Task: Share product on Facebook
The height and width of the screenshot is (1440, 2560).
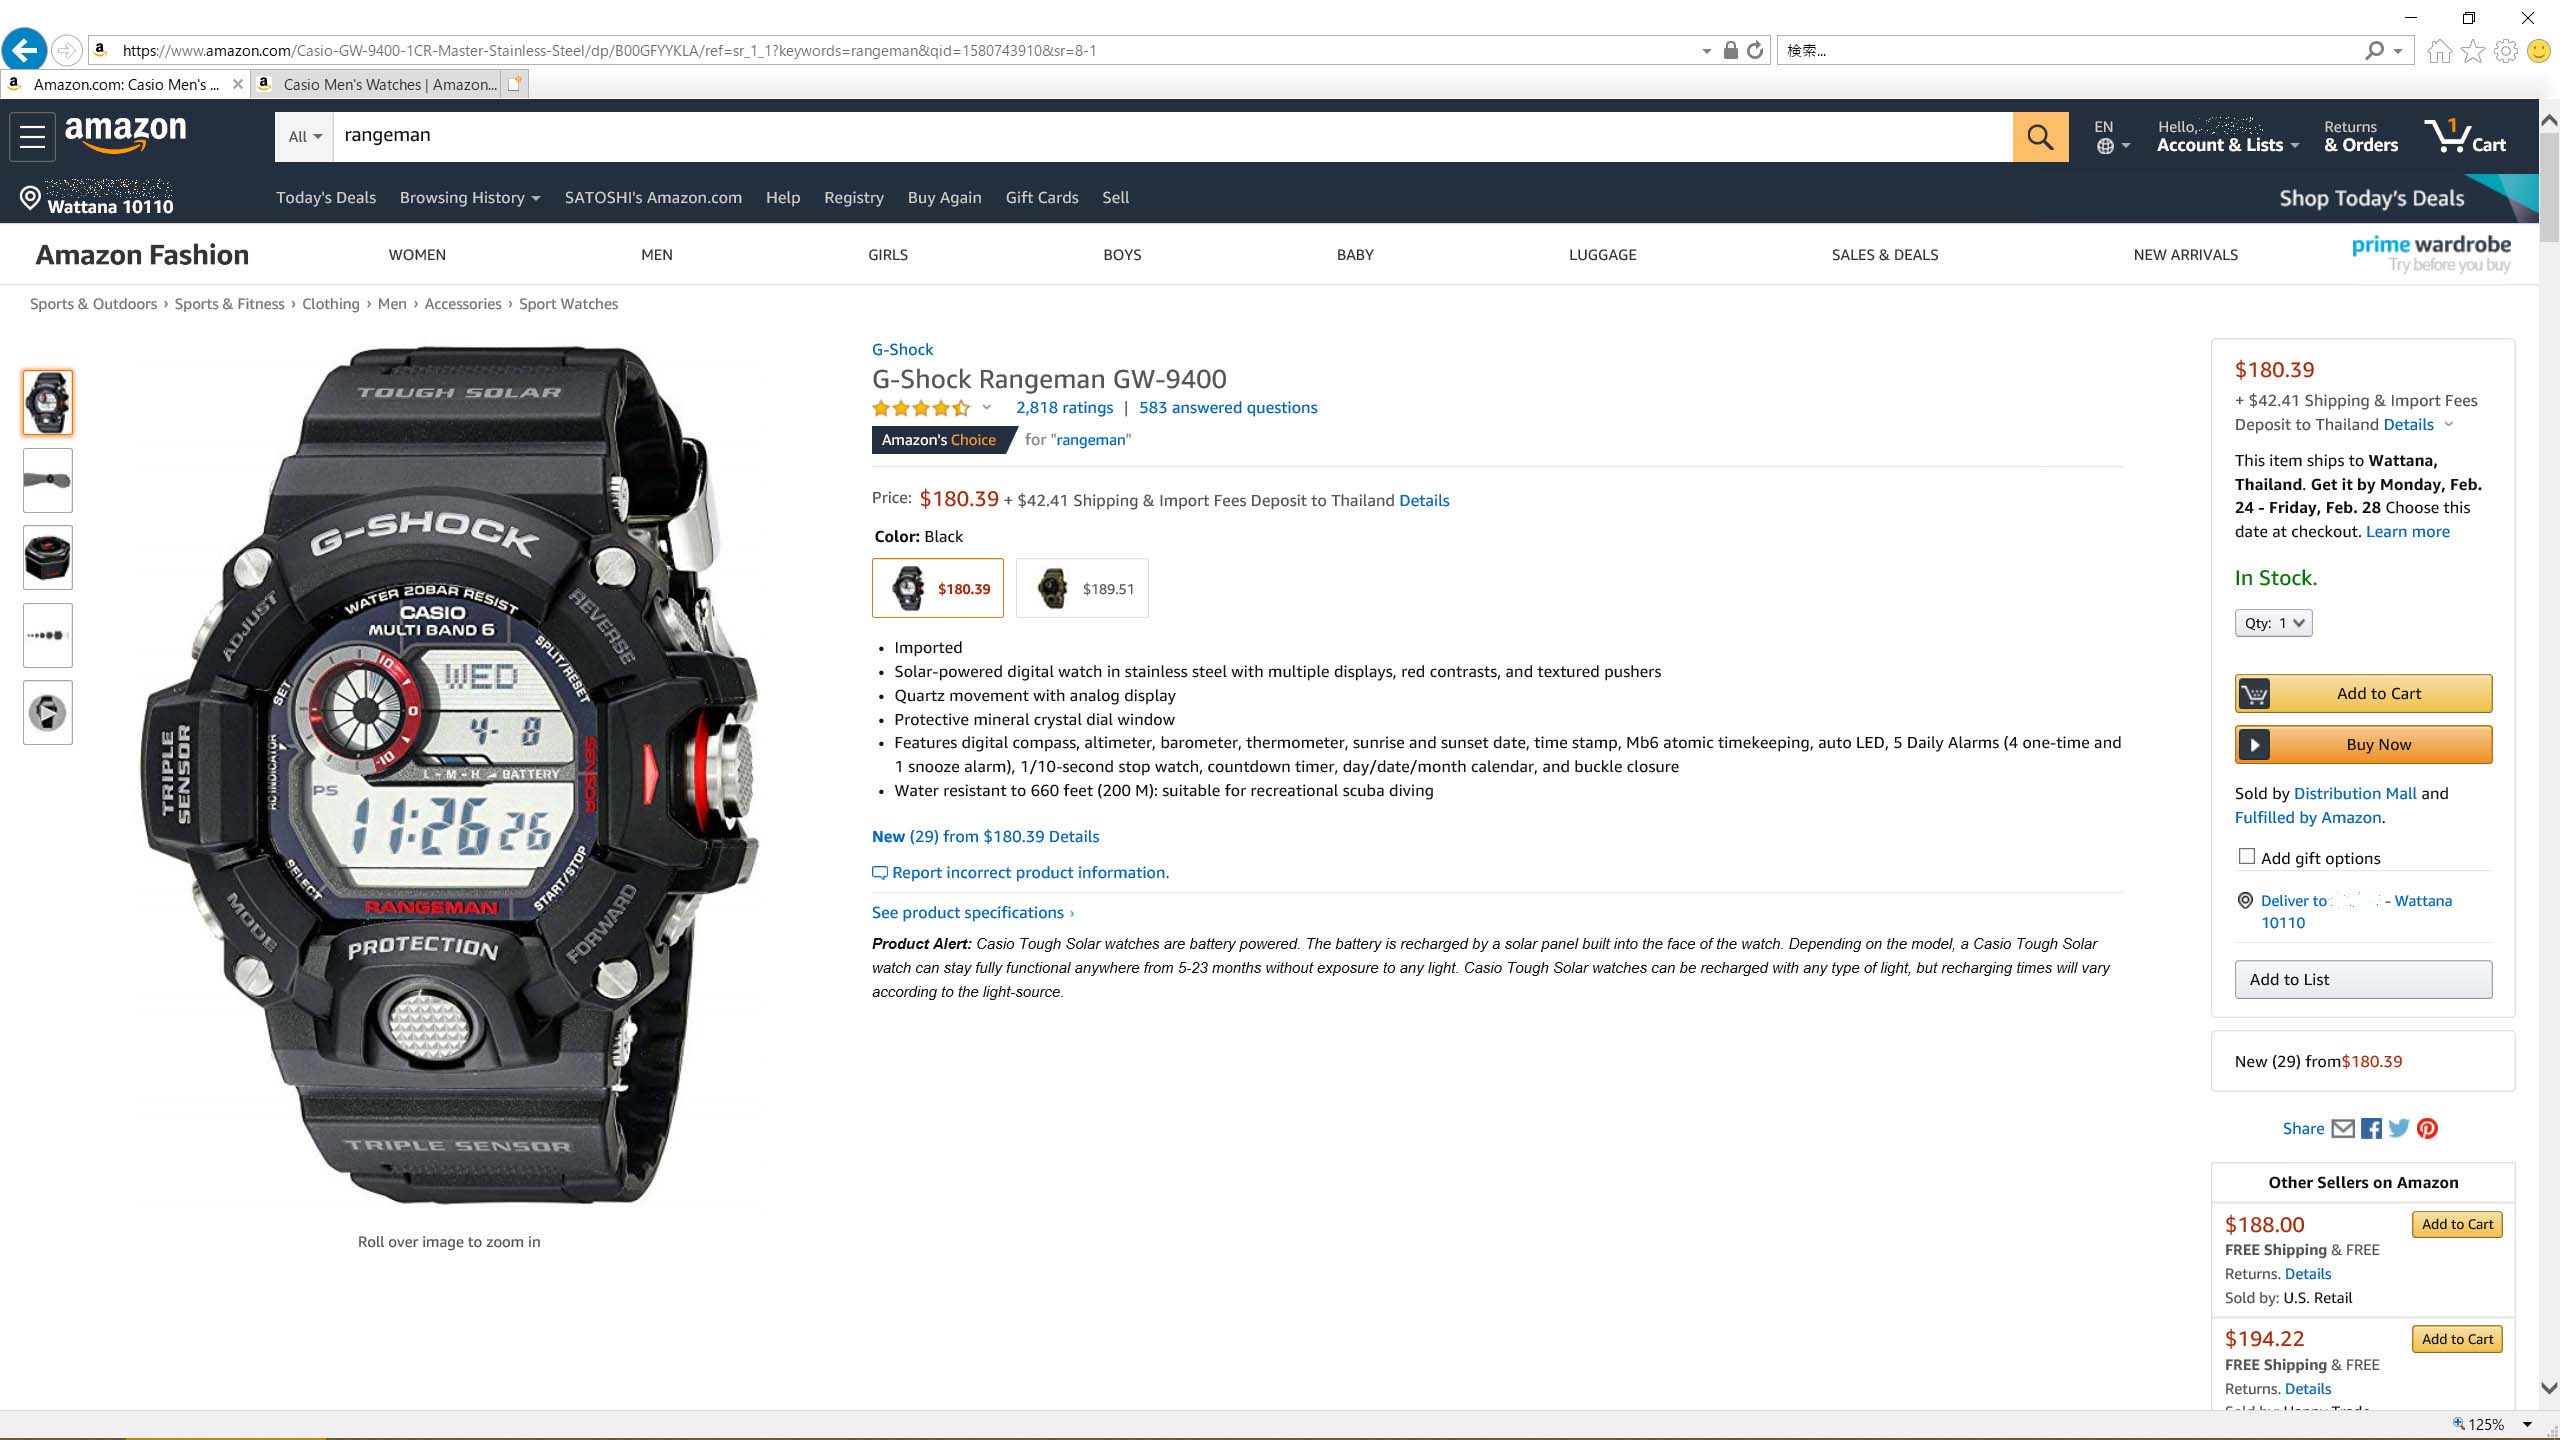Action: 2371,1129
